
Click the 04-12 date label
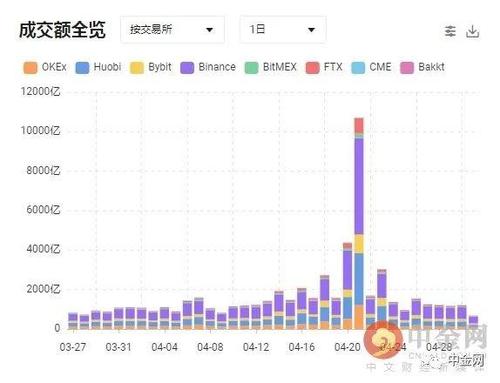point(256,347)
